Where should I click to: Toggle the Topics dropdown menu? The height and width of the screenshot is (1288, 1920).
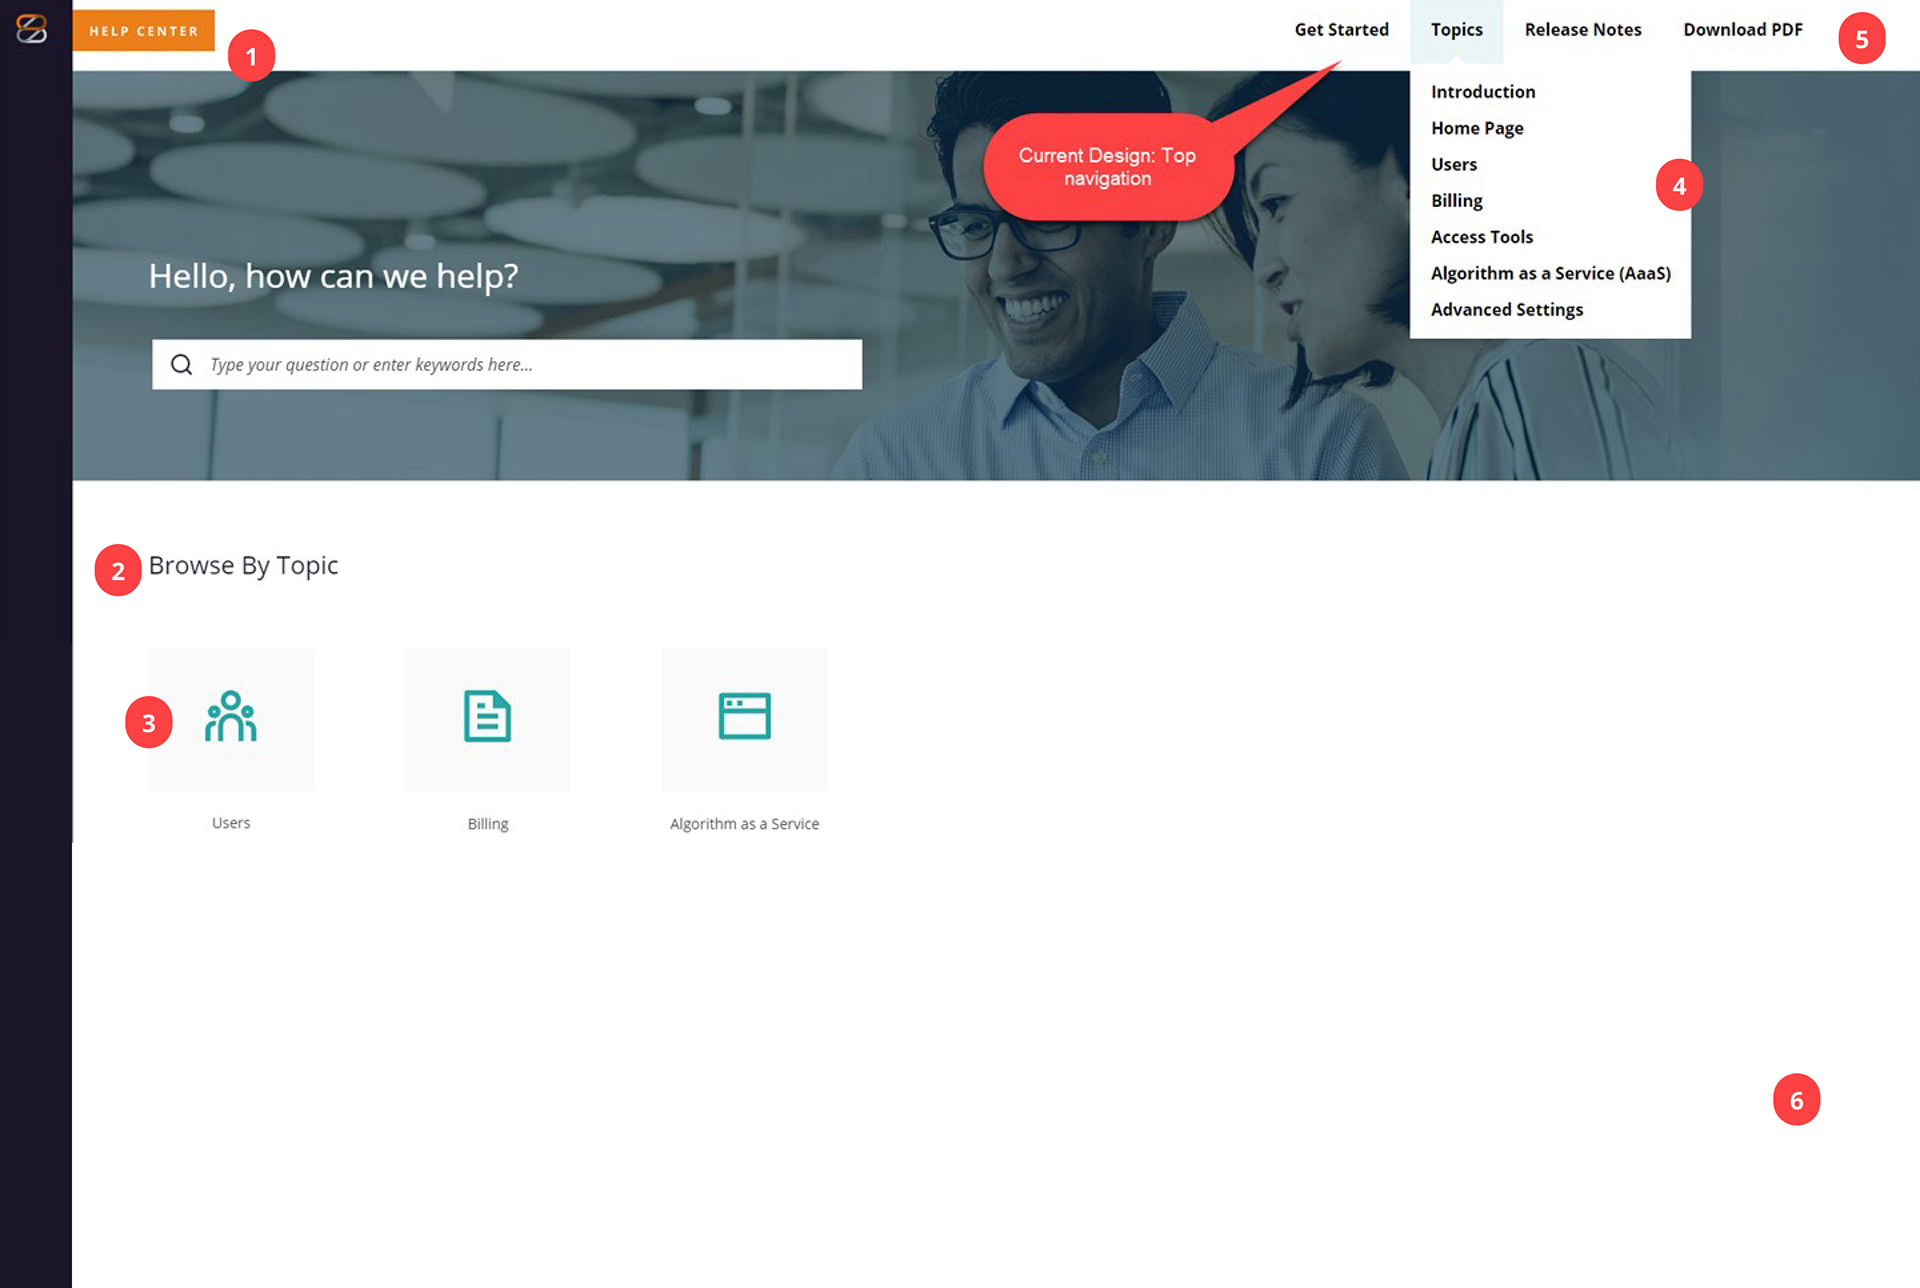click(x=1457, y=30)
